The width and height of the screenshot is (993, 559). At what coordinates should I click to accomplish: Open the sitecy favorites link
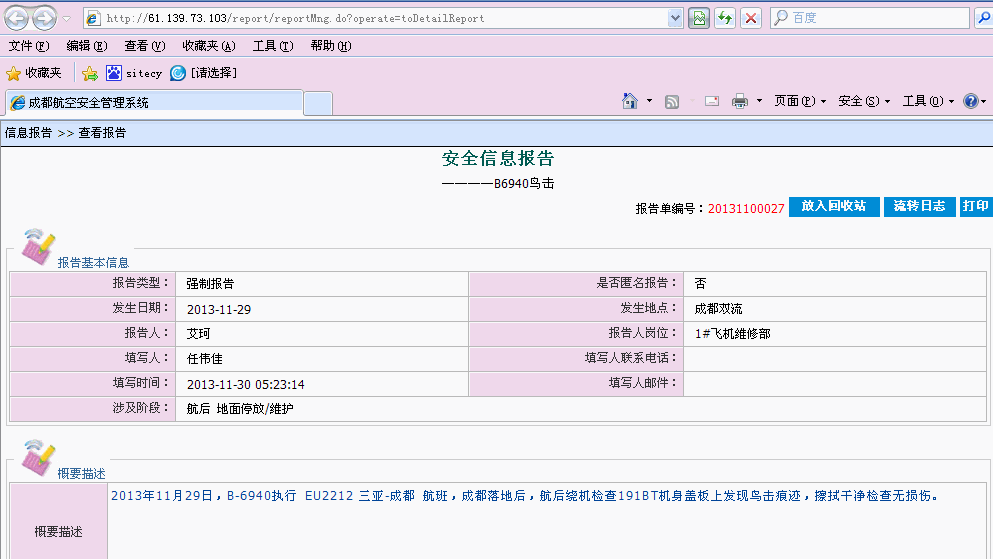tap(134, 73)
